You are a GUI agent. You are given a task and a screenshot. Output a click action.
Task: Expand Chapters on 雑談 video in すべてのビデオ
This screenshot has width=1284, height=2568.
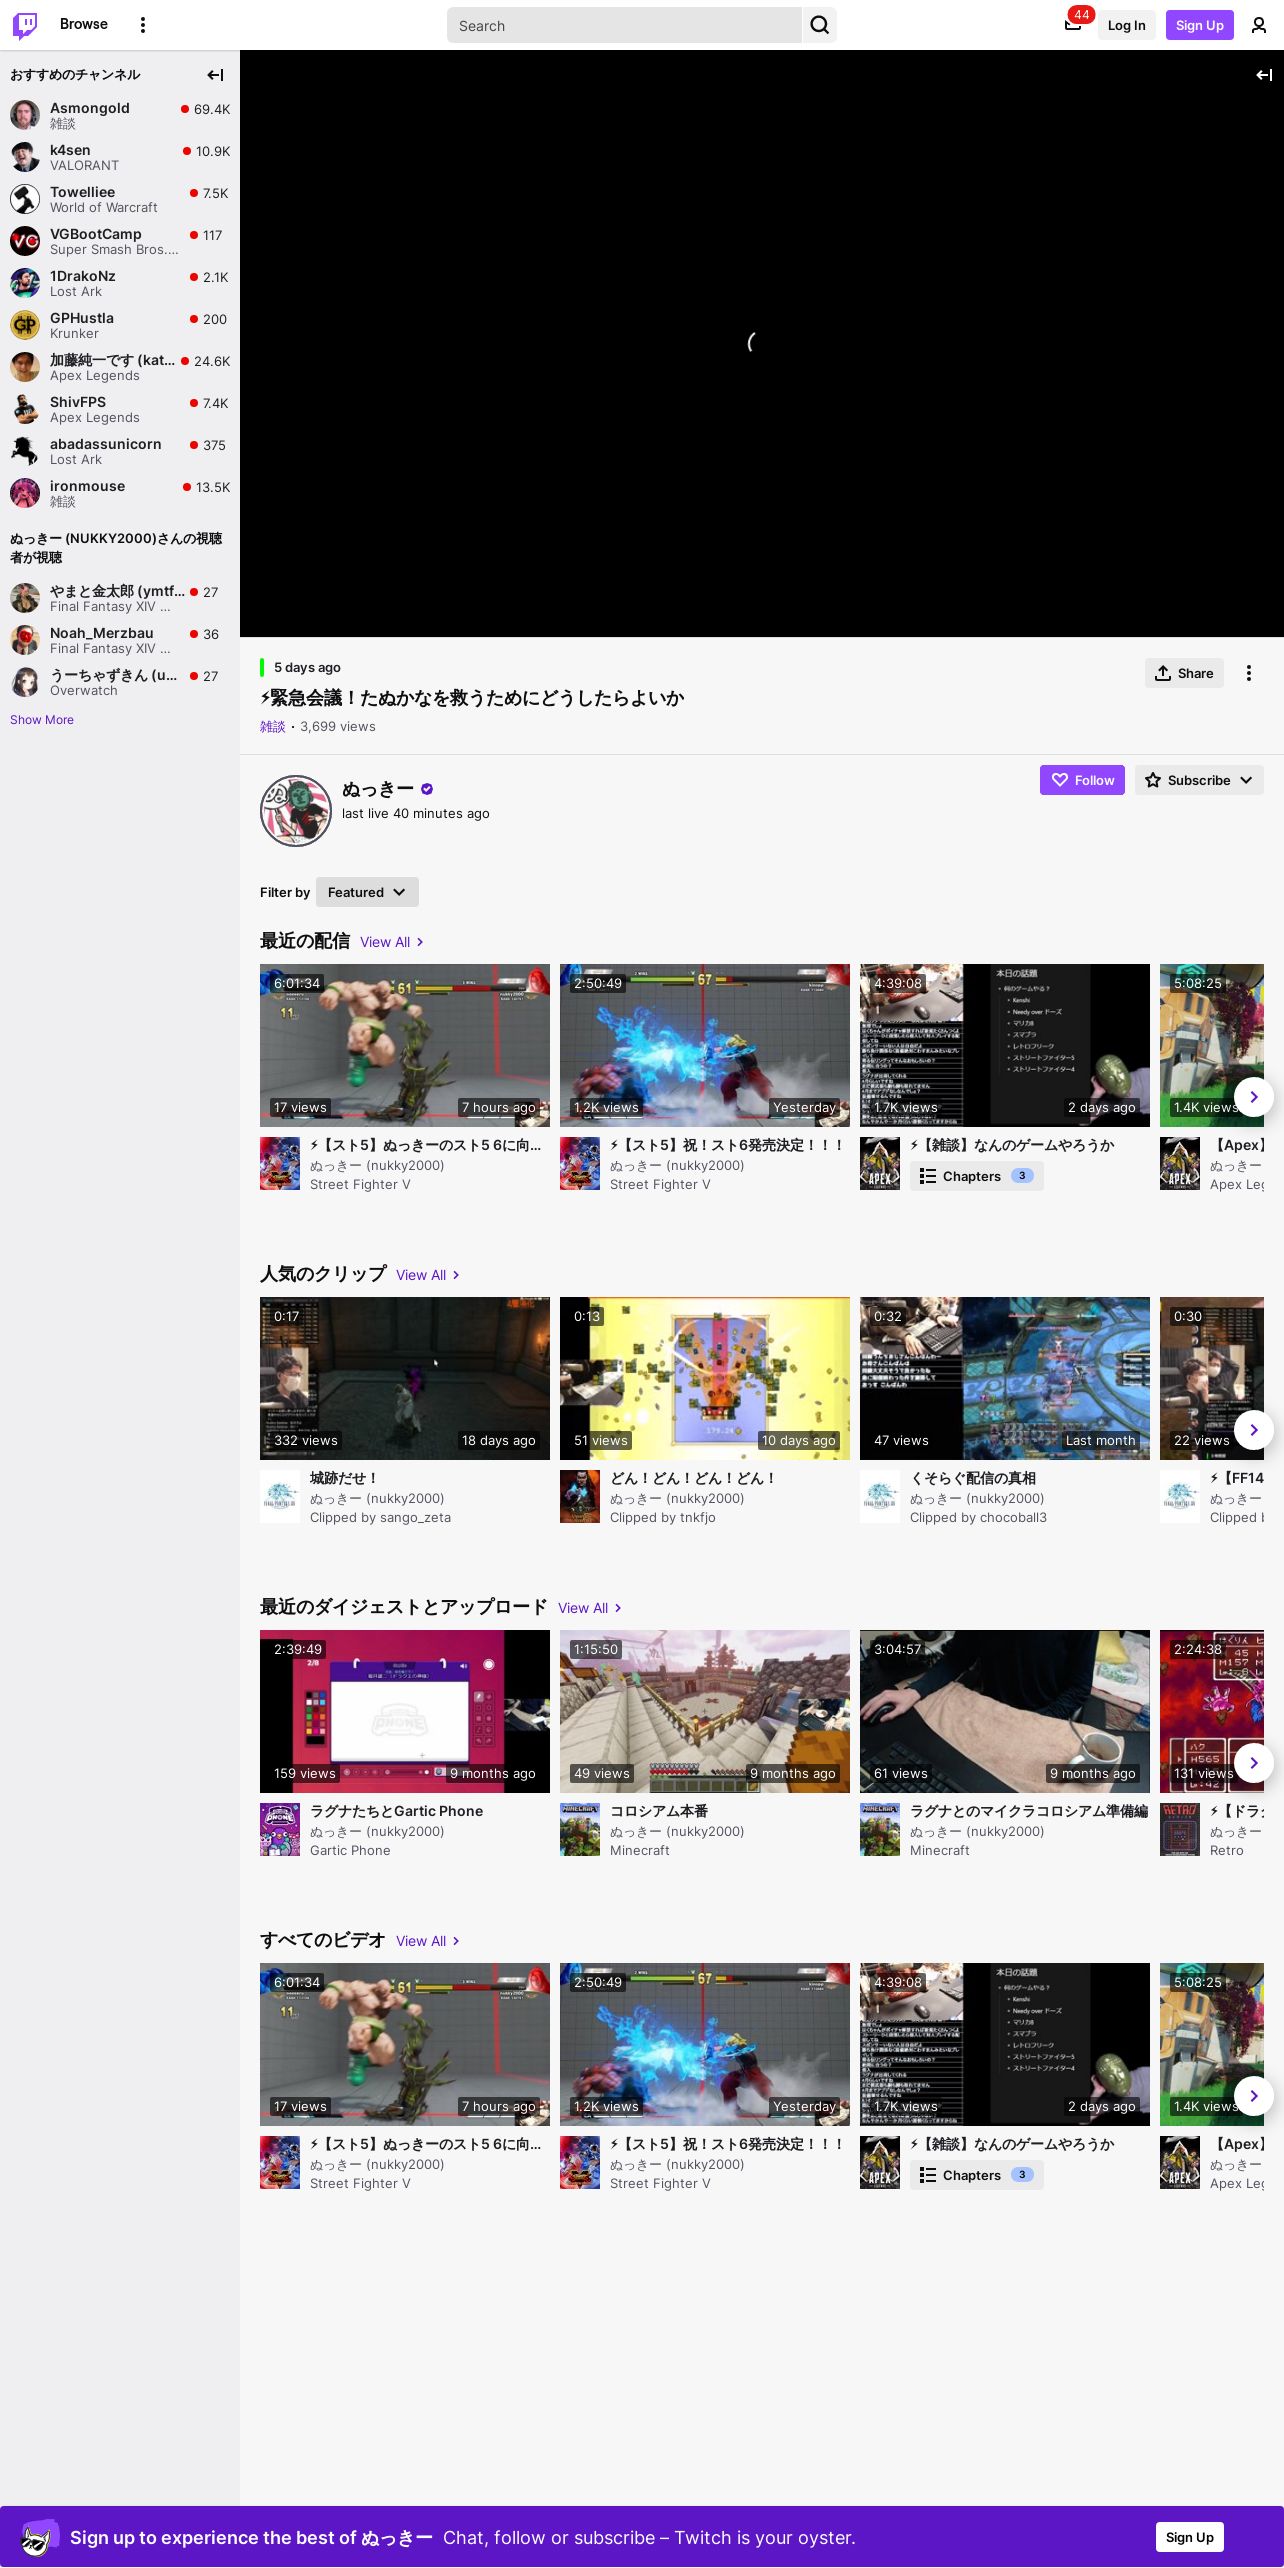click(x=976, y=2175)
